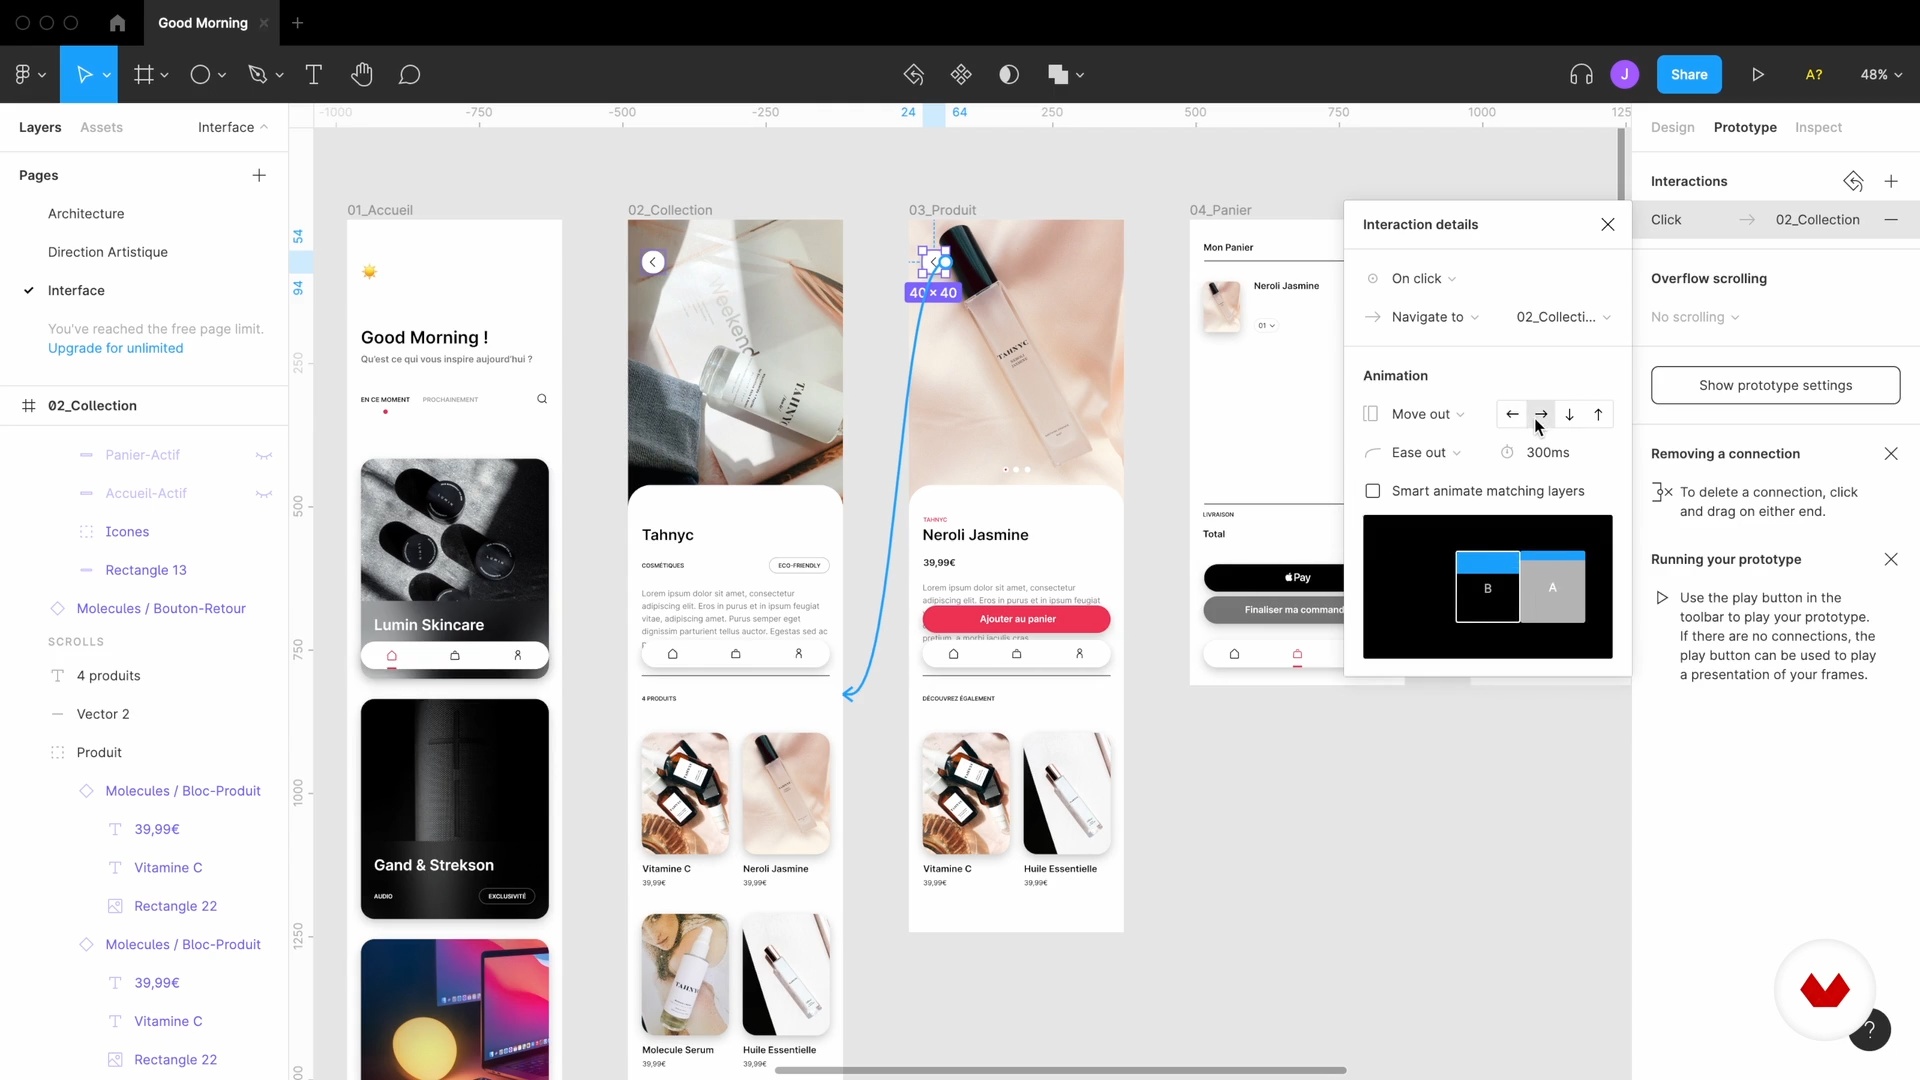Click the Share button

[x=1689, y=74]
